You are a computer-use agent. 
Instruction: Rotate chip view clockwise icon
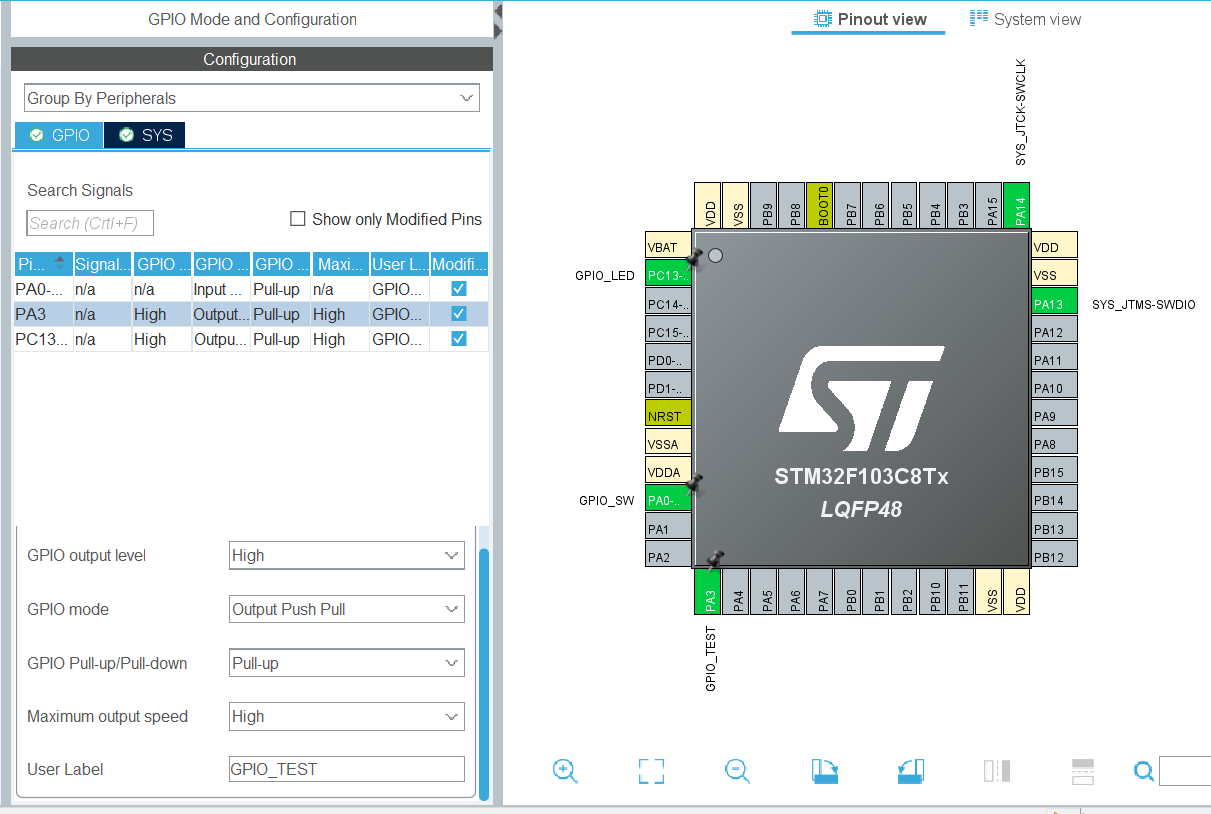(824, 770)
